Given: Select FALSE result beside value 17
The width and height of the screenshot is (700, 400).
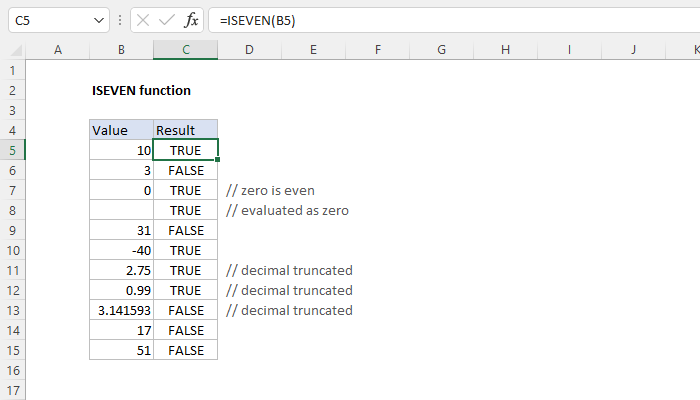Looking at the screenshot, I should click(186, 330).
